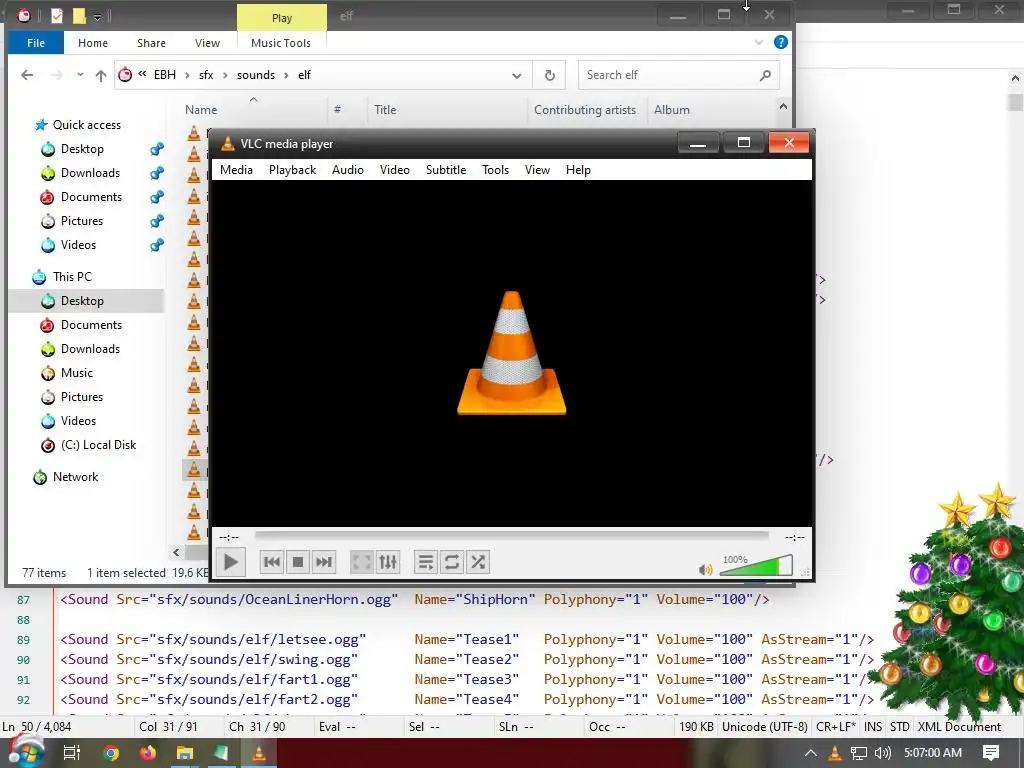This screenshot has height=768, width=1024.
Task: Sort by Contributing artists column
Action: pyautogui.click(x=585, y=110)
